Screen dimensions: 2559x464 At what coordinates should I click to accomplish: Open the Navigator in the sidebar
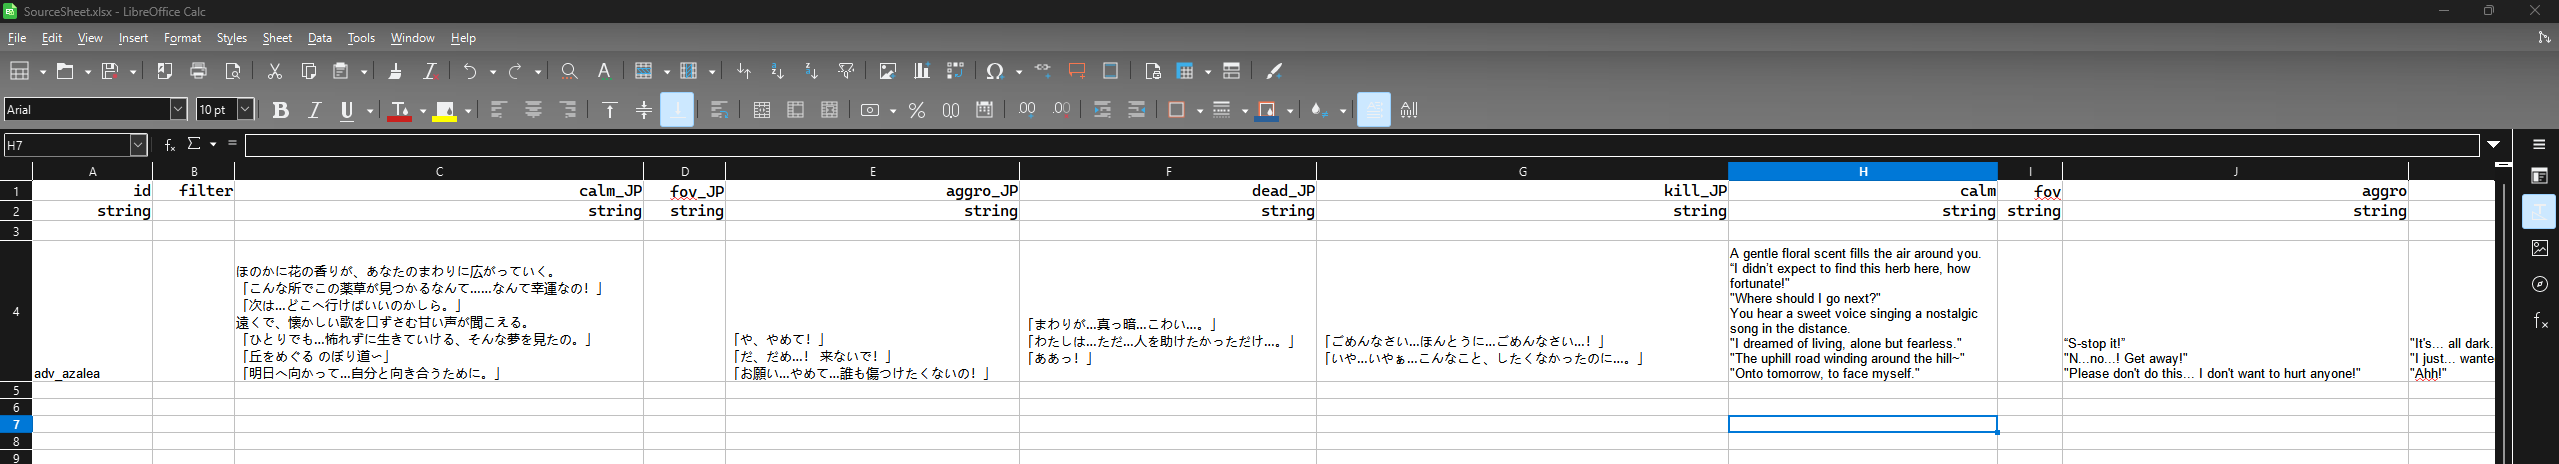coord(2539,284)
